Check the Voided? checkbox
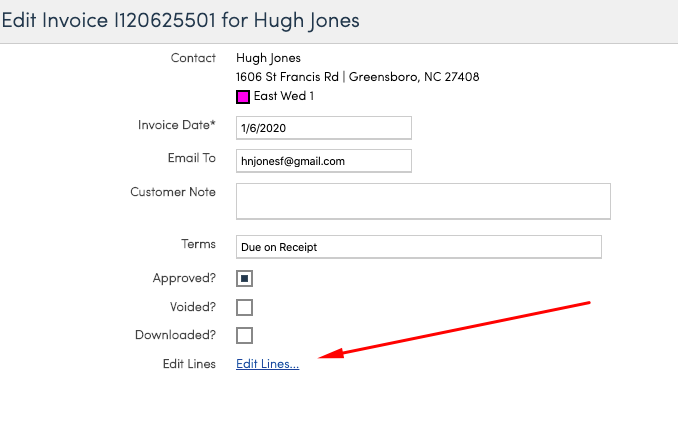 pyautogui.click(x=244, y=307)
